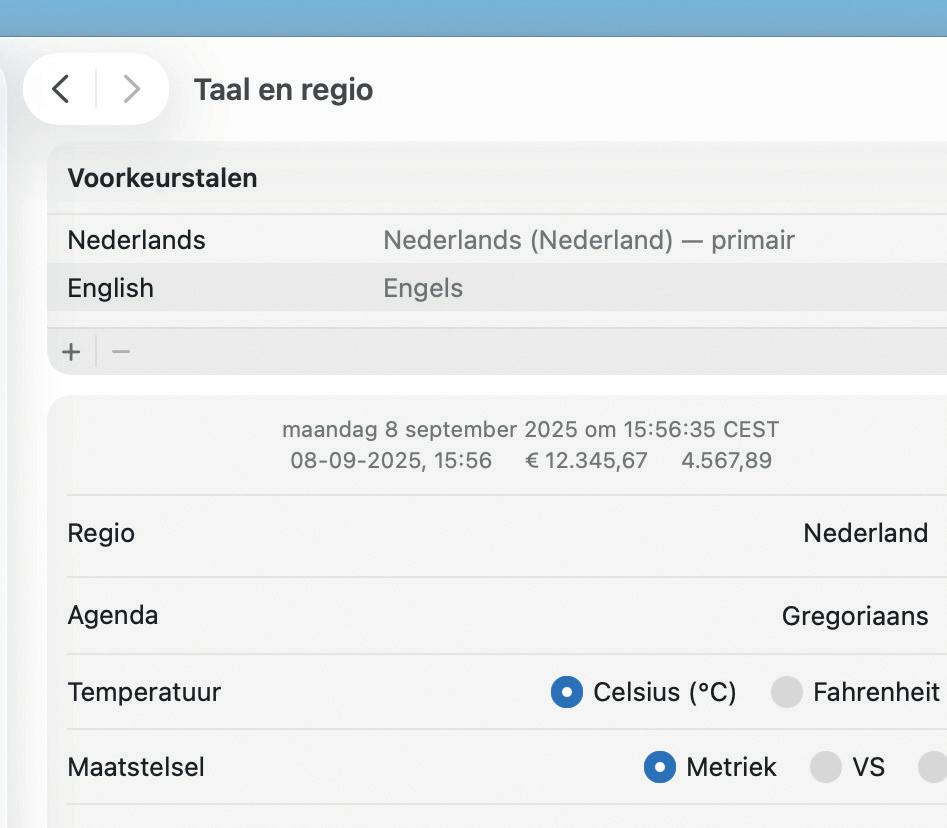Click the 'Nederlands (Nederland) — primair' description
This screenshot has width=947, height=828.
point(589,240)
